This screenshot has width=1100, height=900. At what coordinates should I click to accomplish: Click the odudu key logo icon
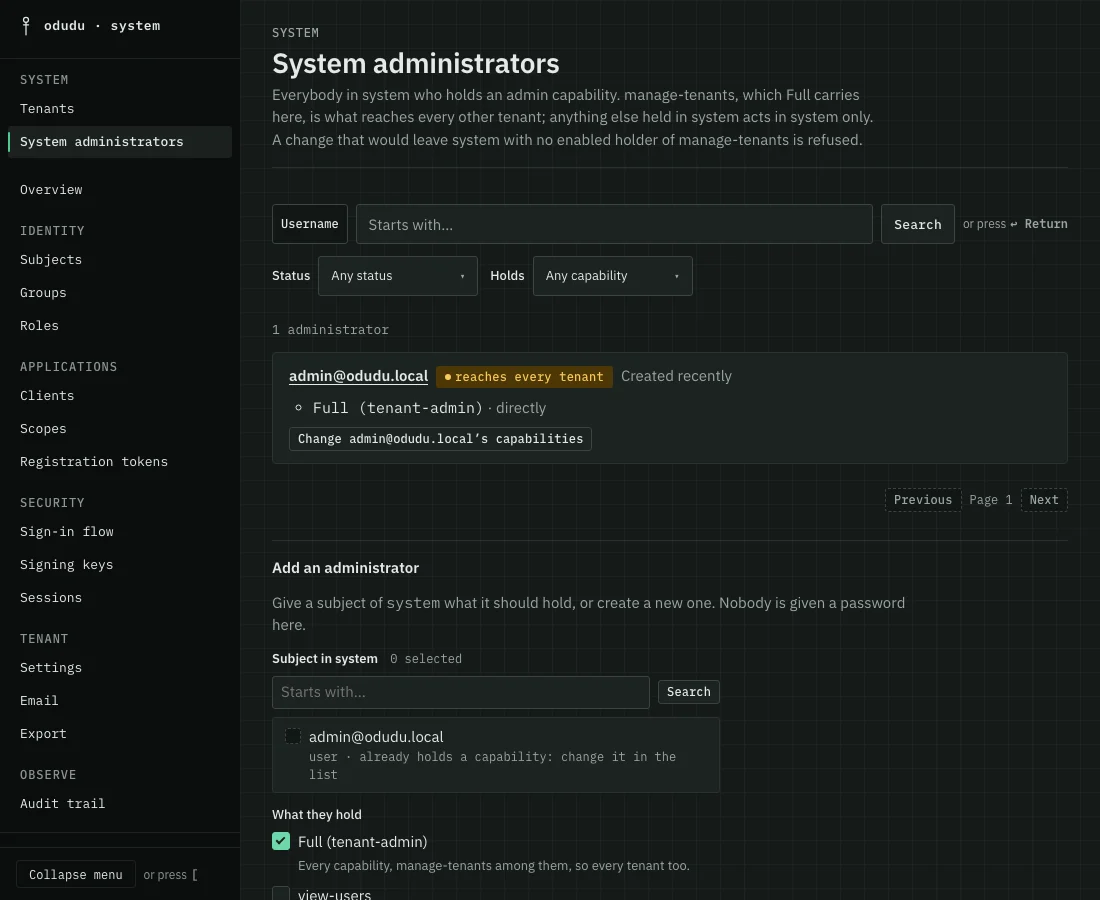[26, 26]
